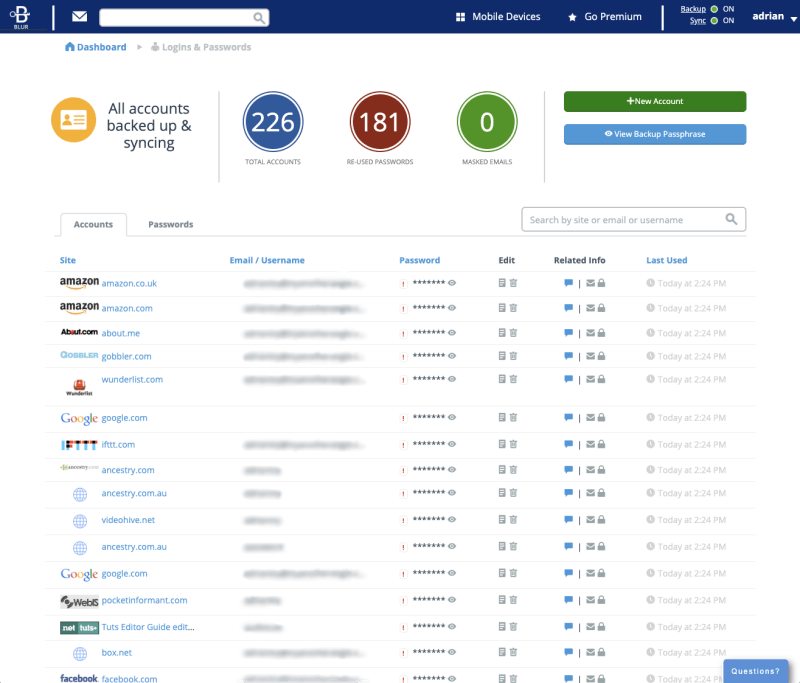Viewport: 800px width, 683px height.
Task: Click View Backup Passphrase button
Action: (x=655, y=134)
